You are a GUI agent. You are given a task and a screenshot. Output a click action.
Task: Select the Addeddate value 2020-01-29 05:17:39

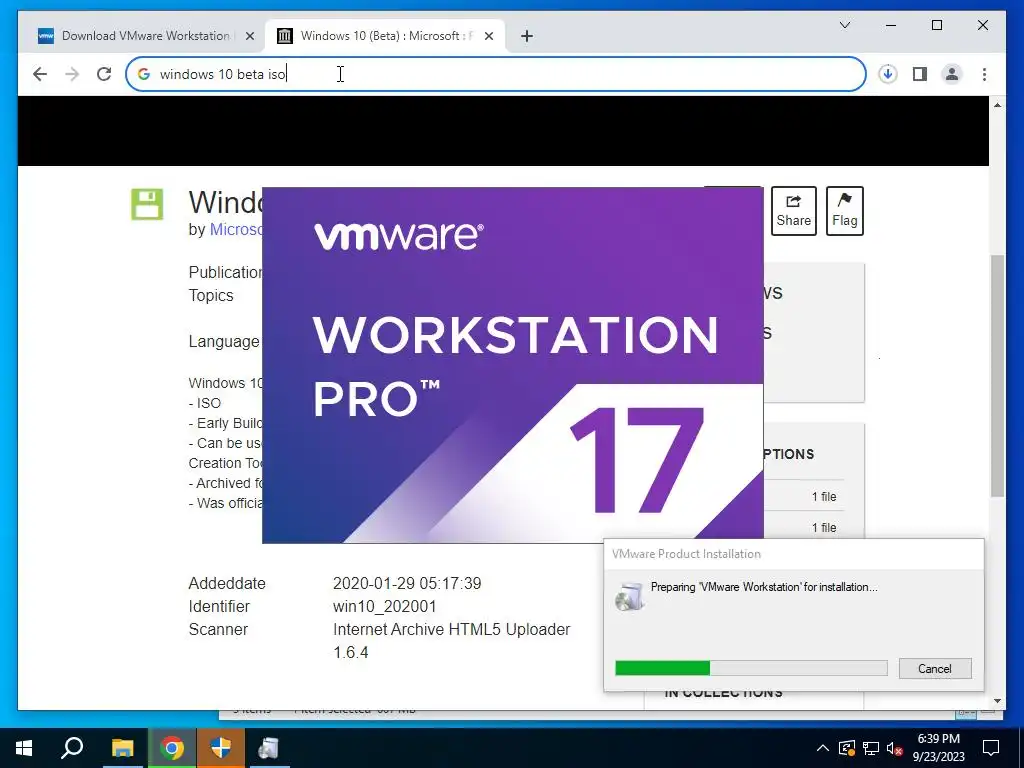407,583
